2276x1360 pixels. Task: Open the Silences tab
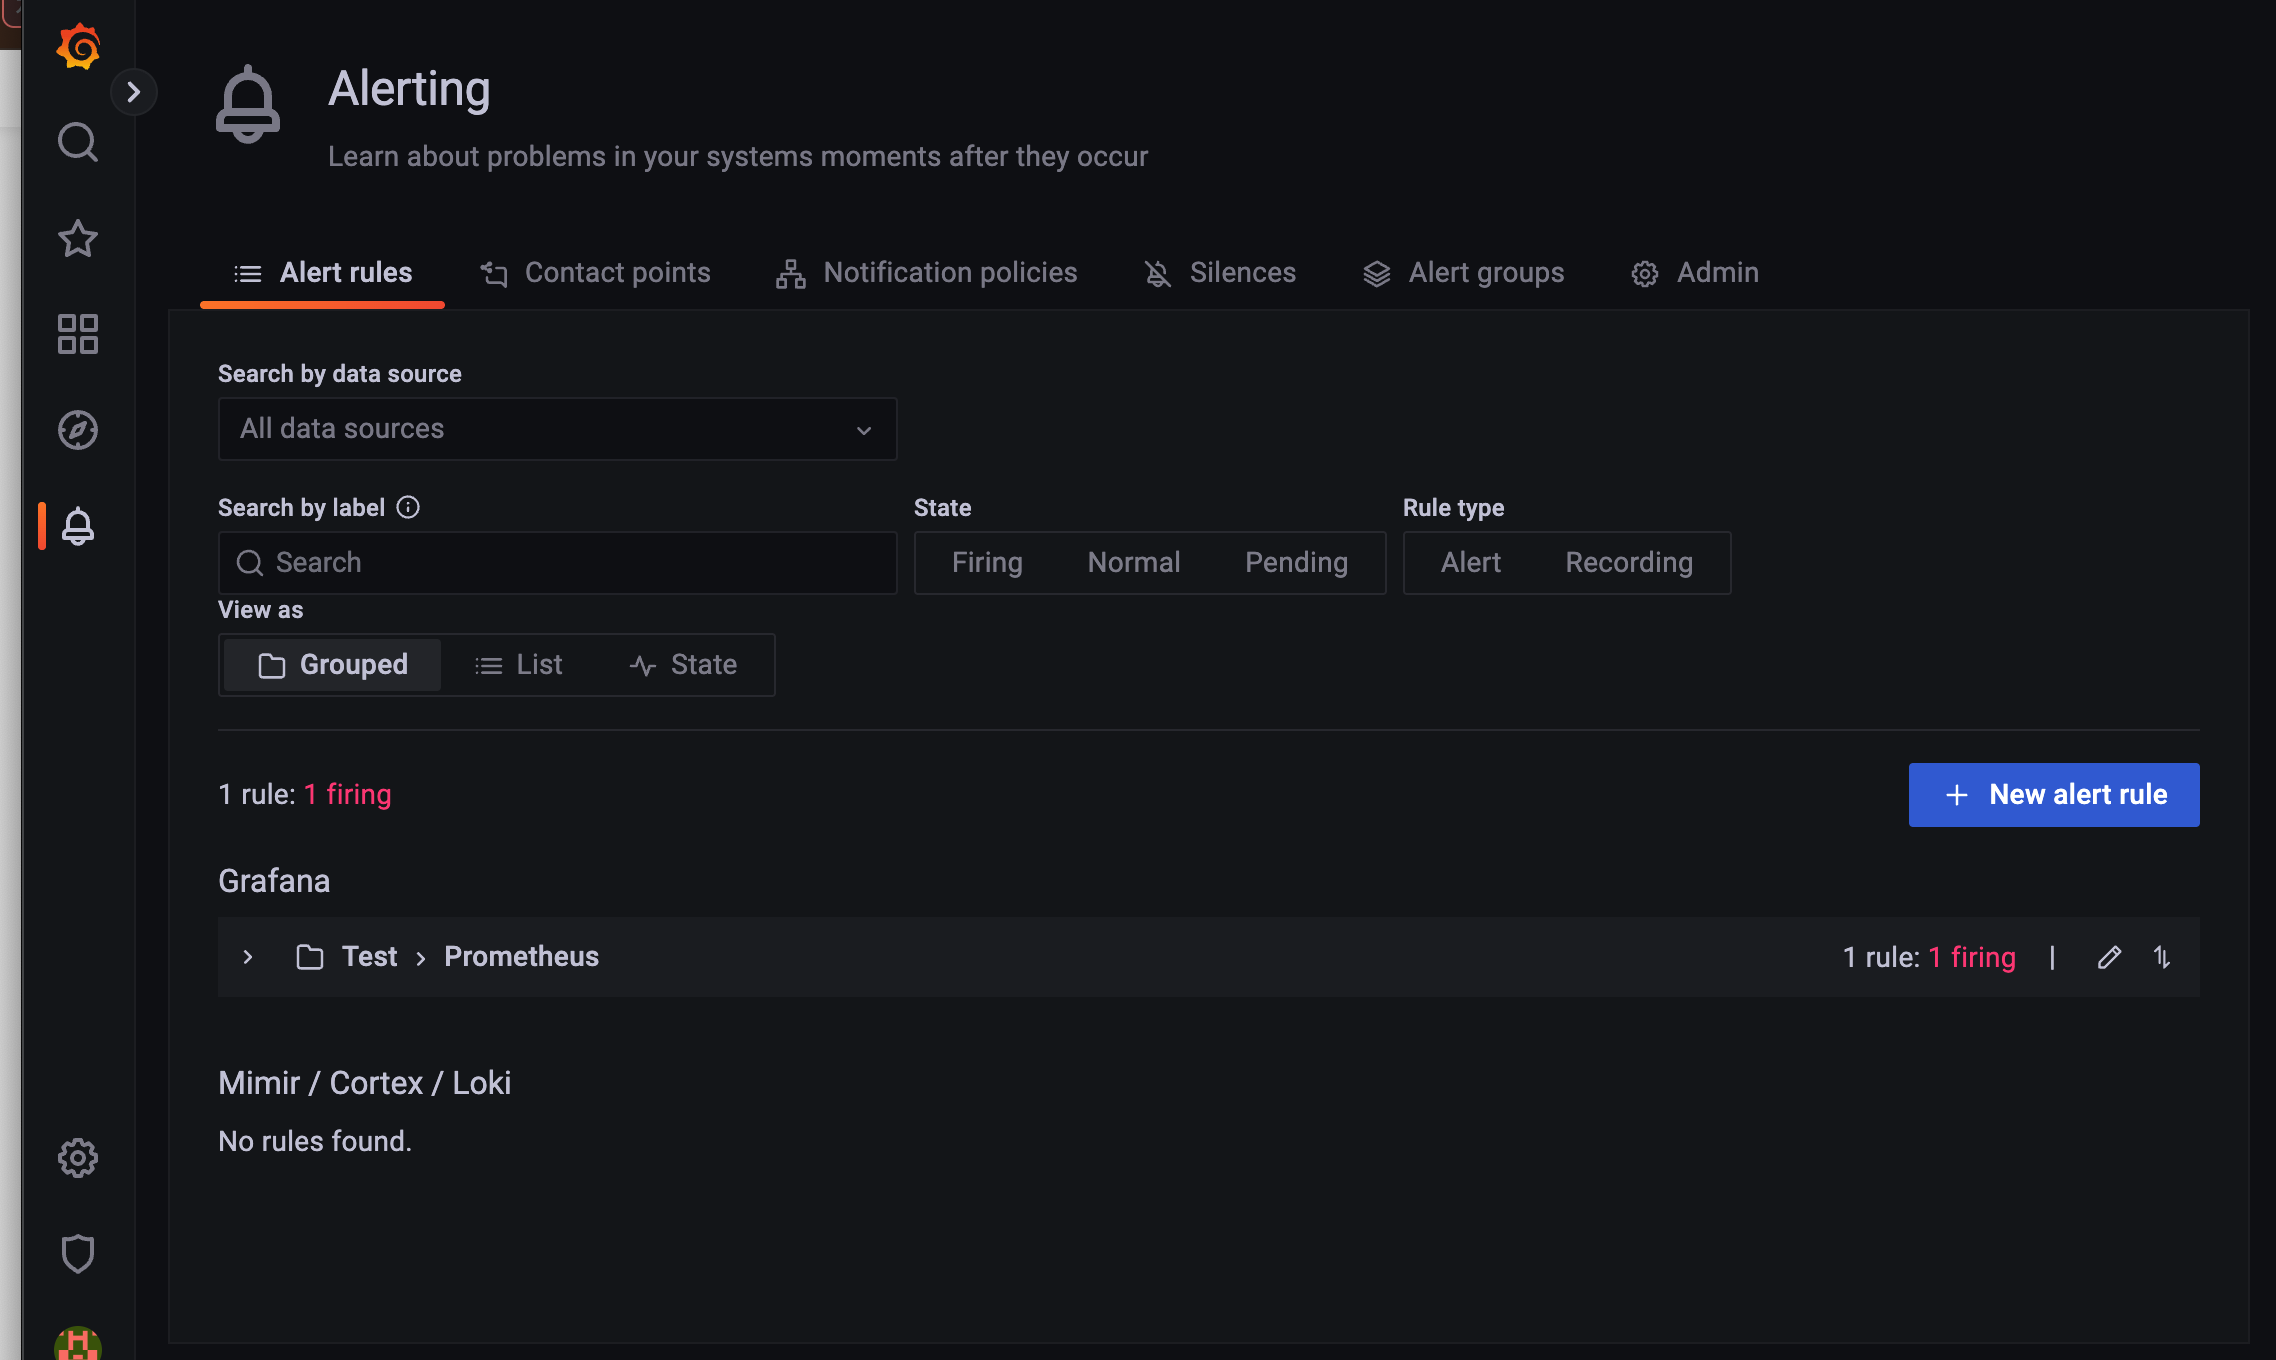[1220, 273]
